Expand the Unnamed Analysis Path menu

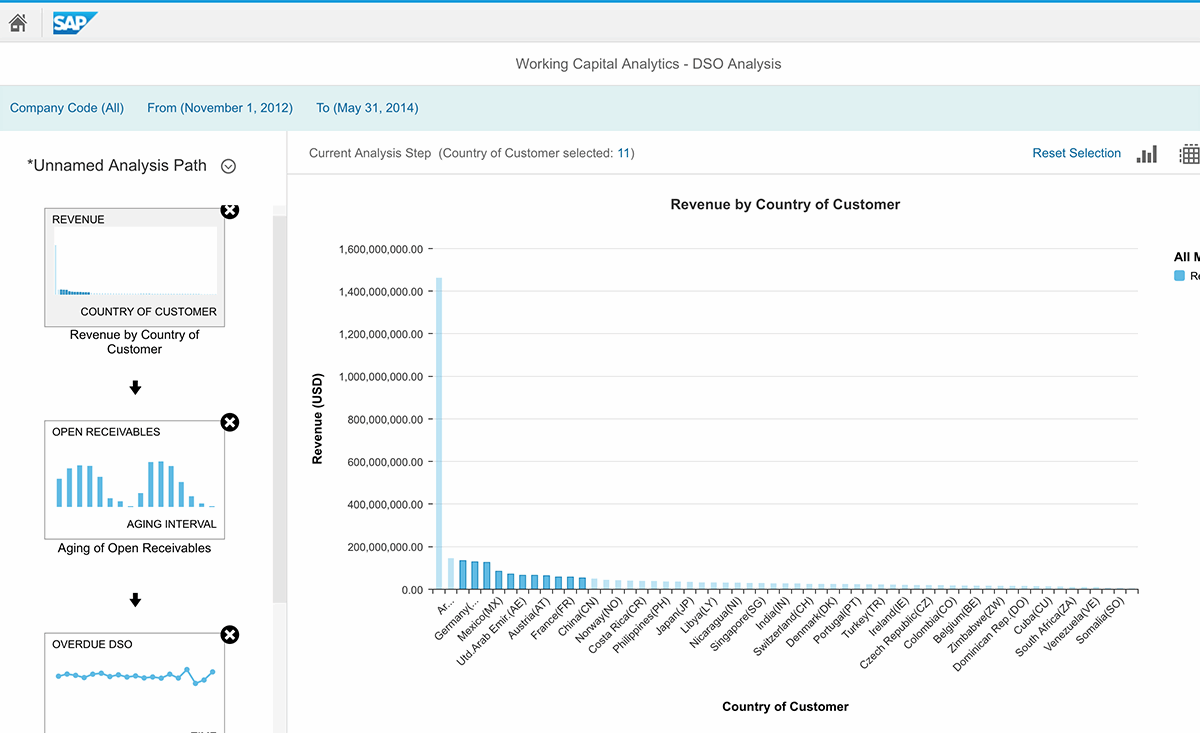click(228, 167)
